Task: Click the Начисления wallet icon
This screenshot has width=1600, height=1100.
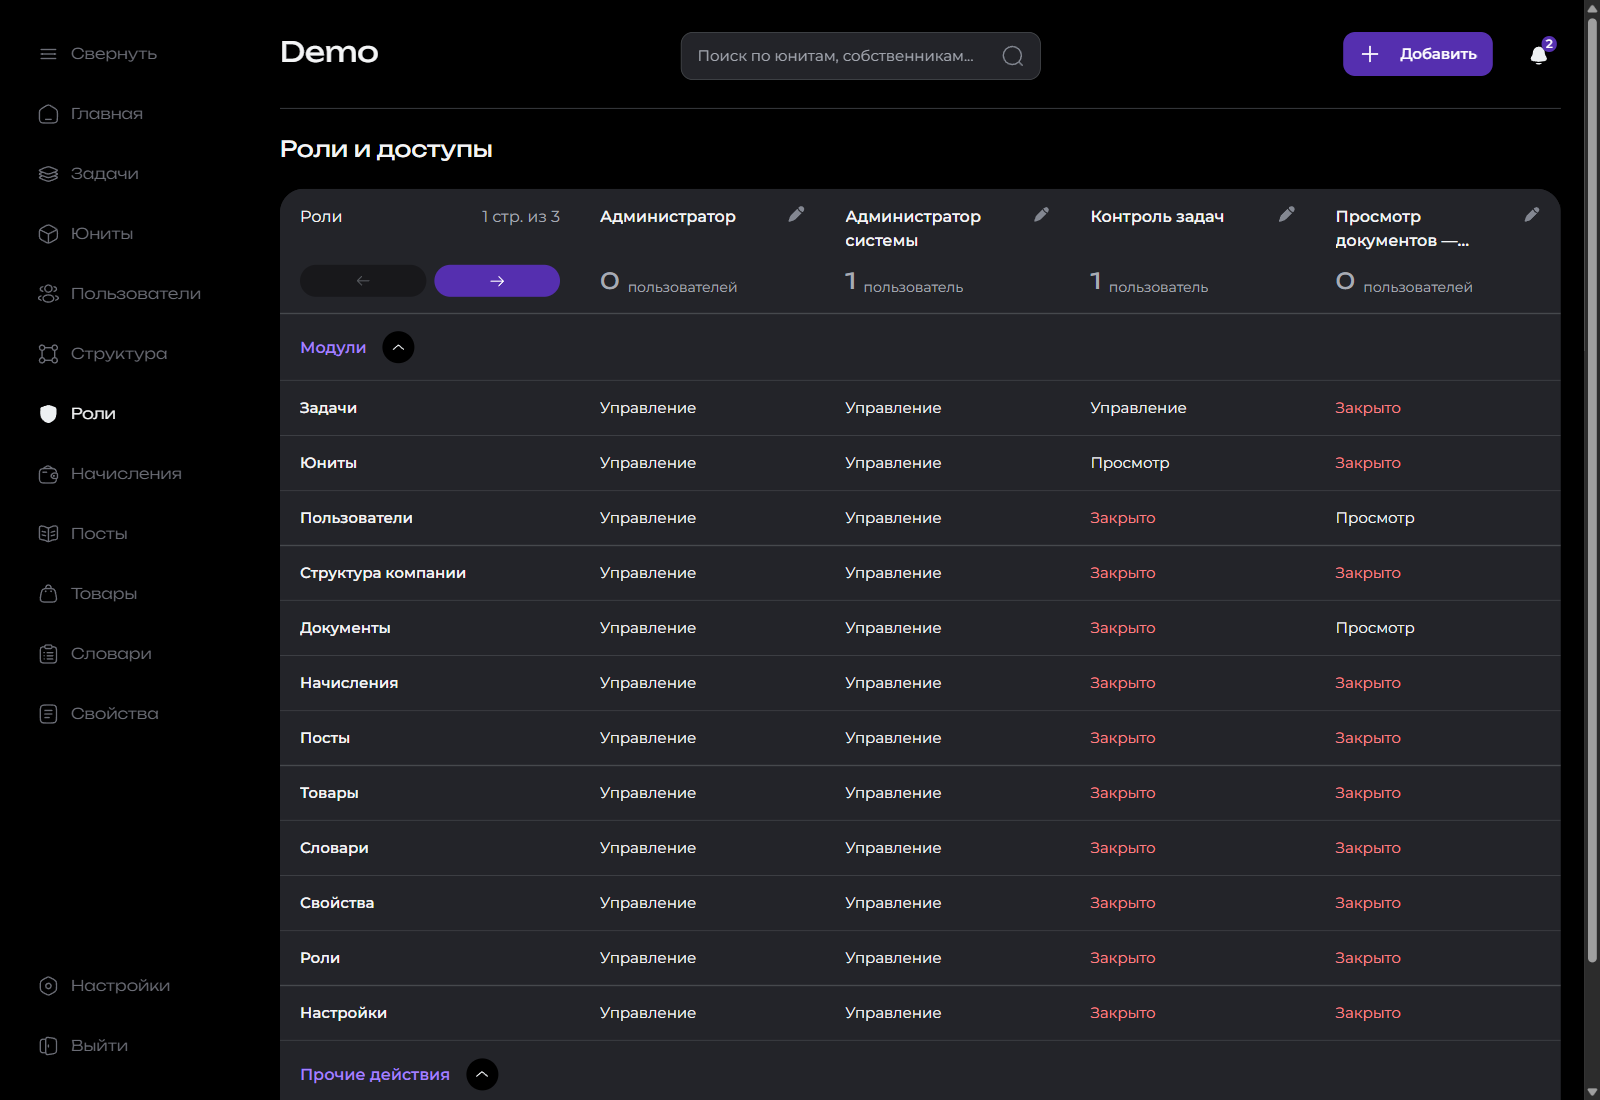Action: pos(48,474)
